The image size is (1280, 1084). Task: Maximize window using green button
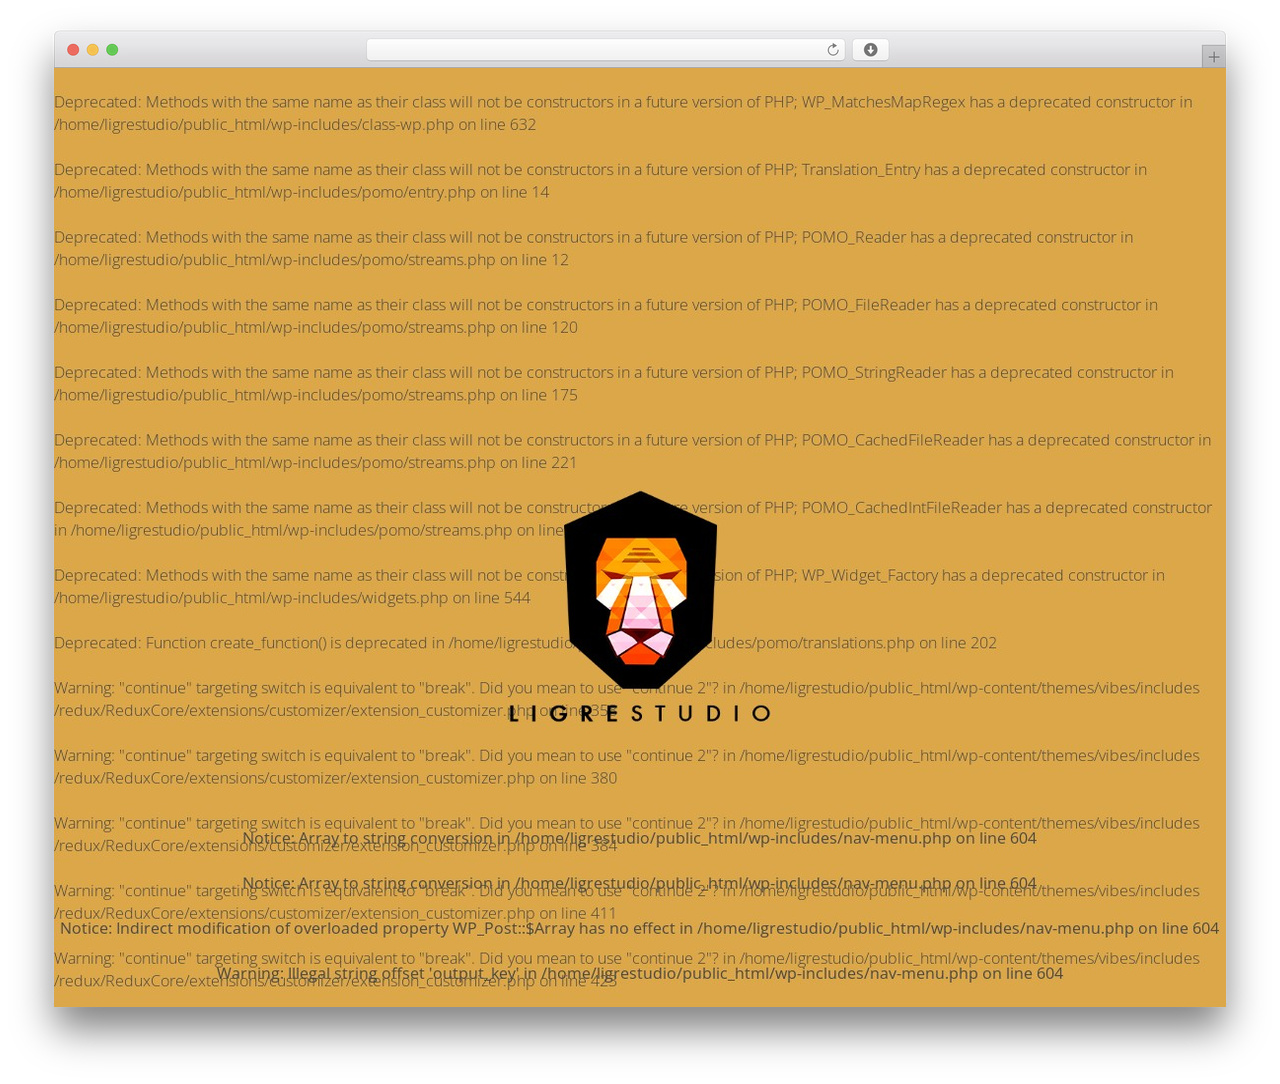tap(112, 50)
